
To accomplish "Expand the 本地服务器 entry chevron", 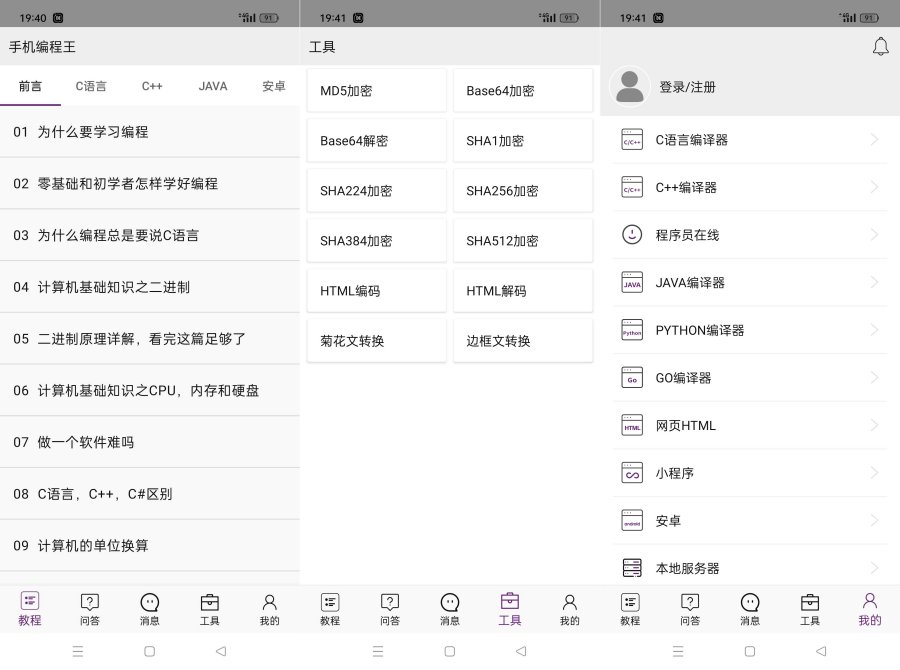I will pyautogui.click(x=875, y=567).
